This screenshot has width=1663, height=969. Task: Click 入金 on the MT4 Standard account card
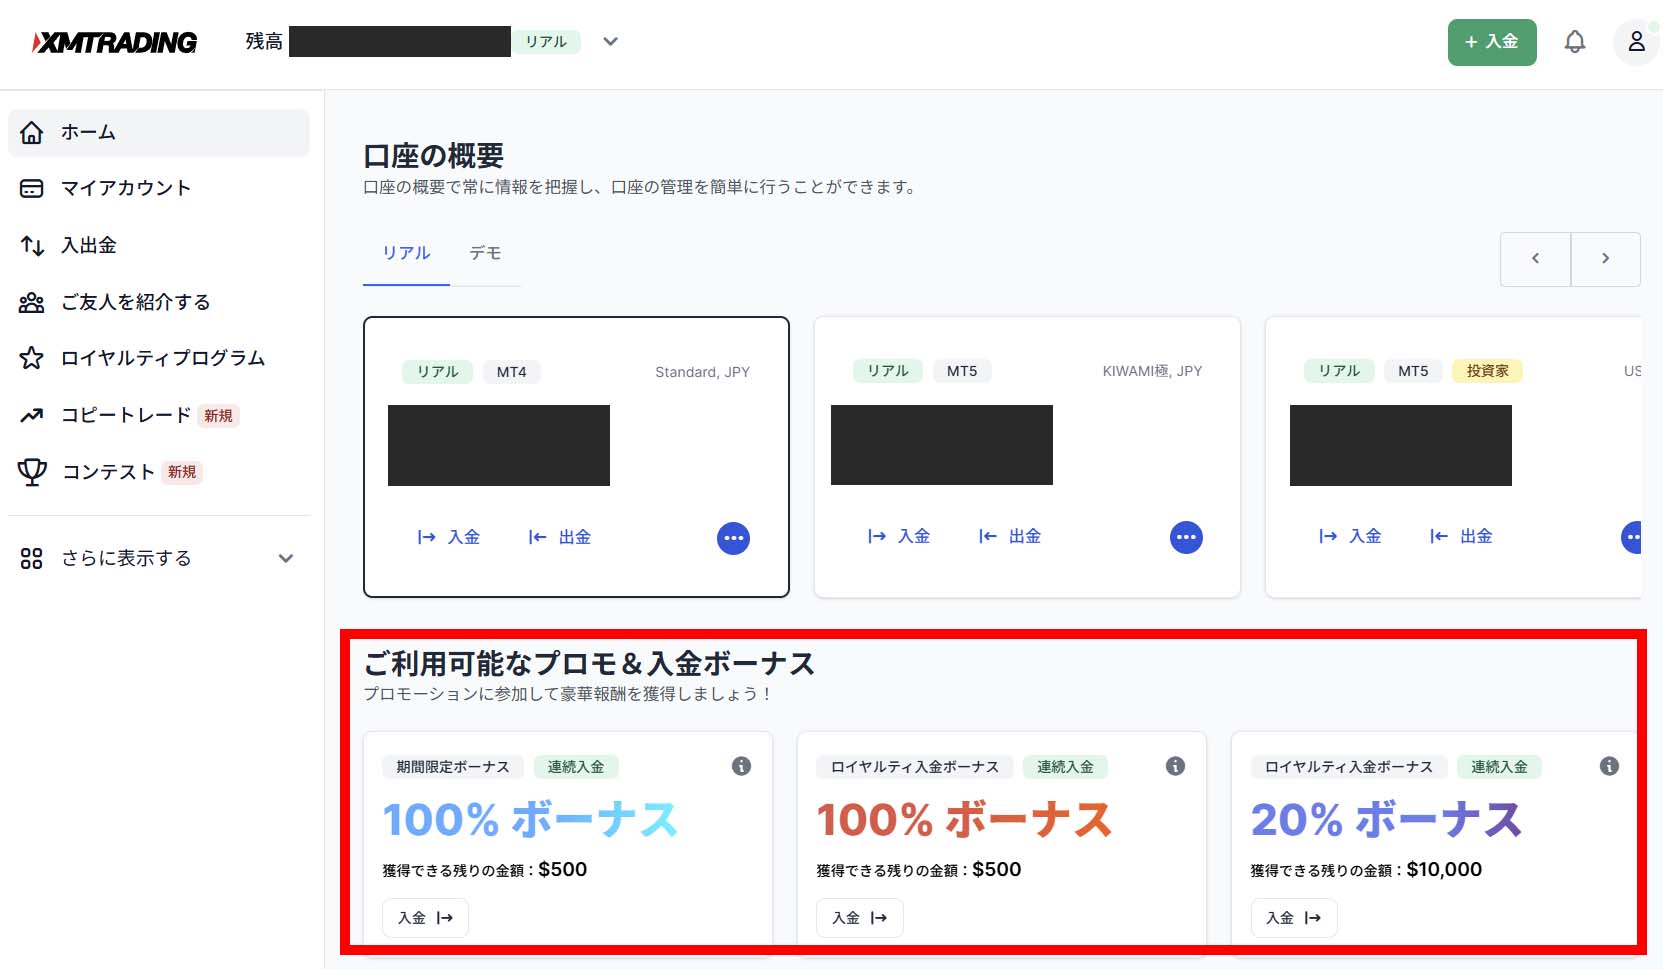click(448, 537)
